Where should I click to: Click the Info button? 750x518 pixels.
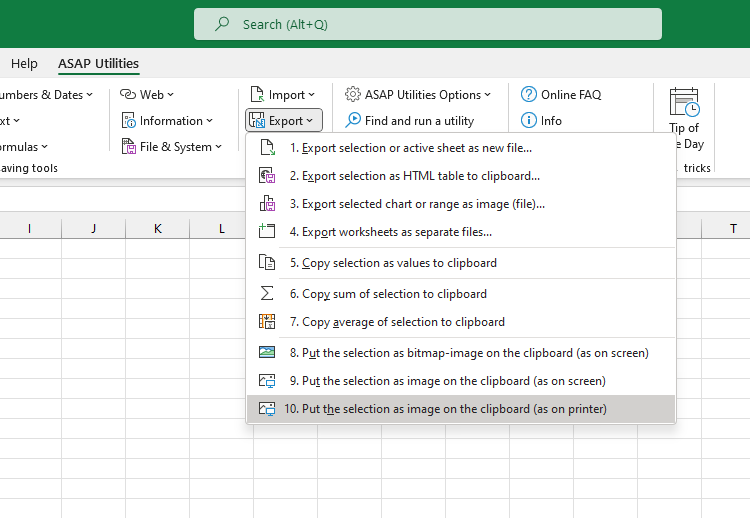541,121
